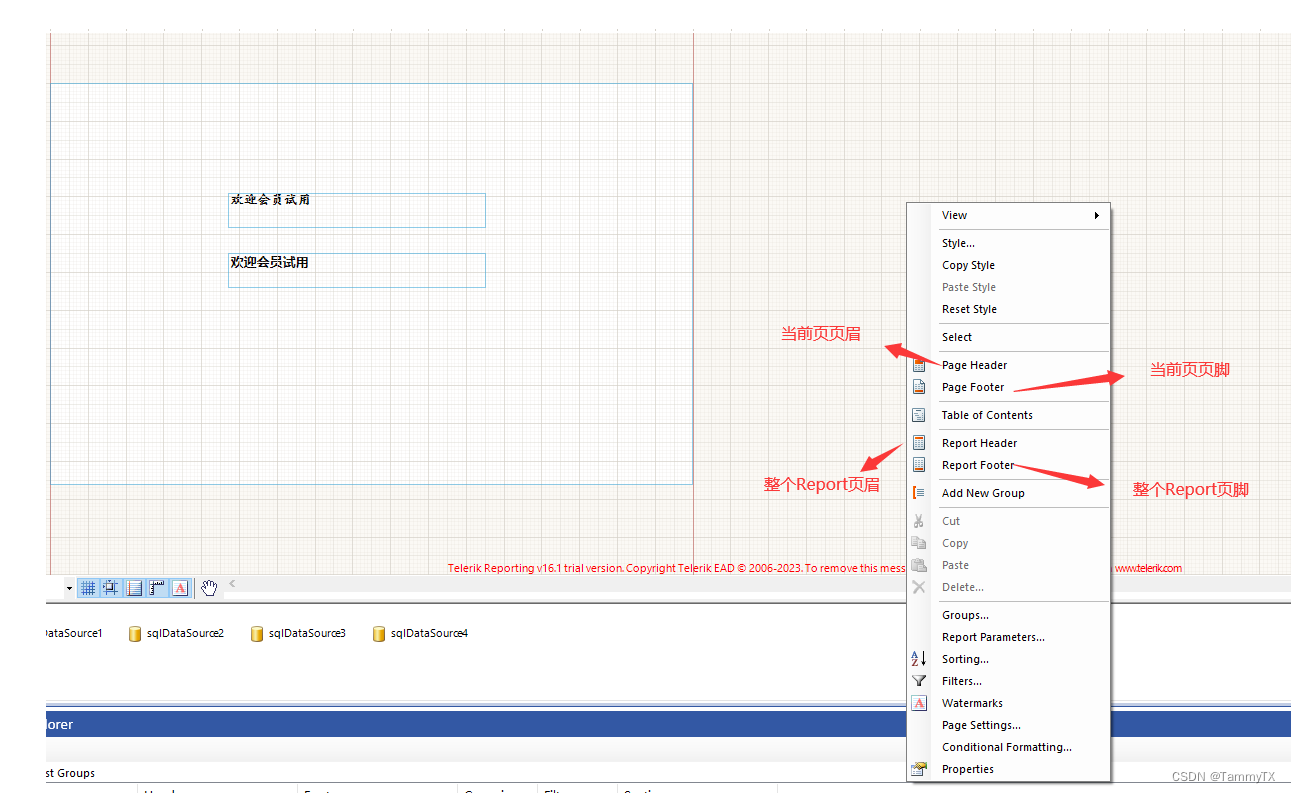Toggle the Show Dimensions ruler button

(x=157, y=588)
